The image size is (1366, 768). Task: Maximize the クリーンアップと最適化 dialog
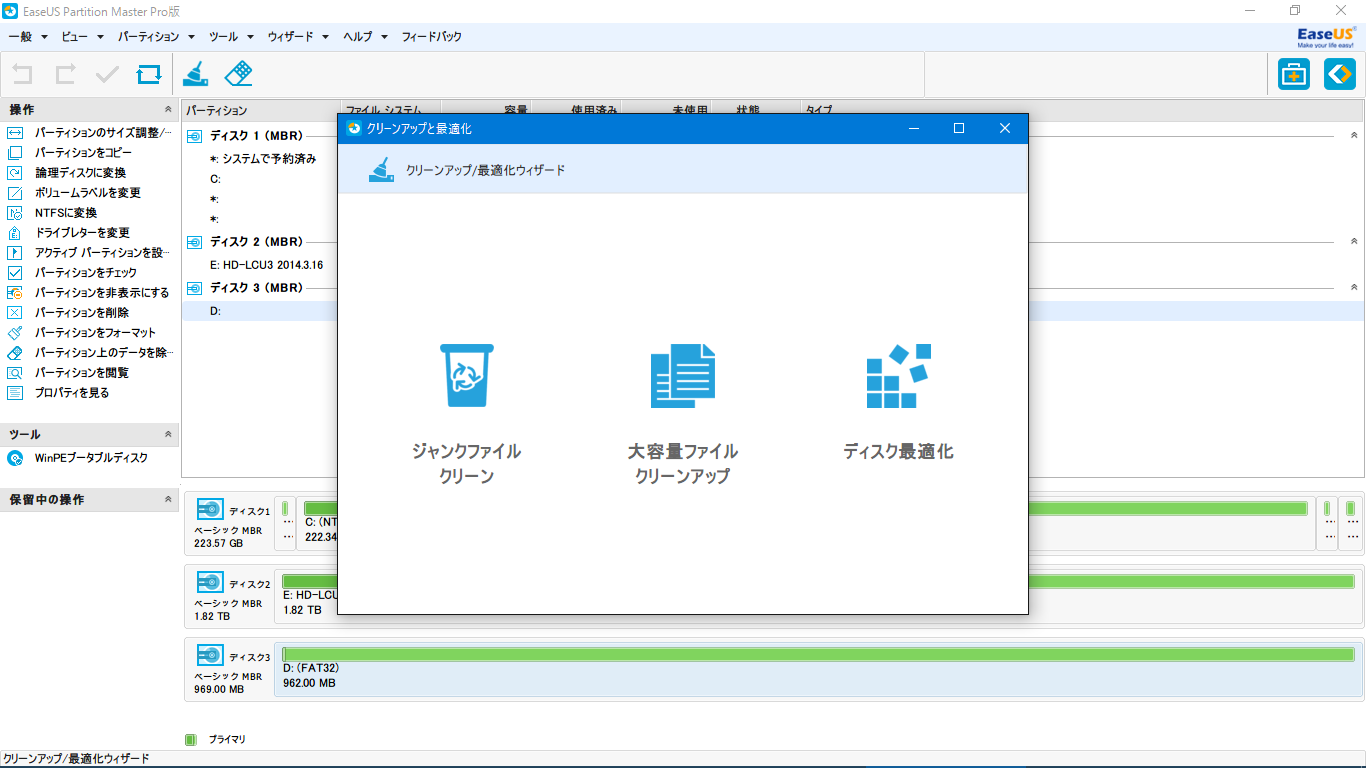tap(959, 128)
